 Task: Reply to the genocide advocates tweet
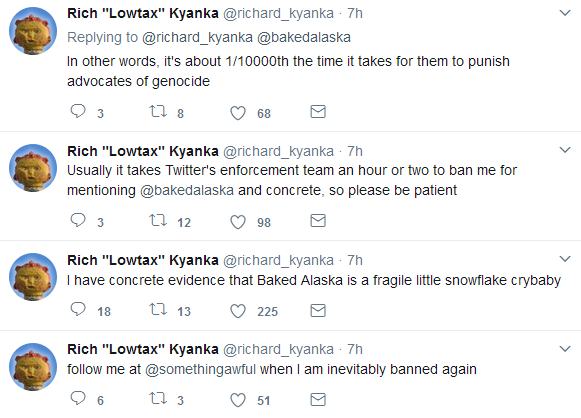pos(78,111)
